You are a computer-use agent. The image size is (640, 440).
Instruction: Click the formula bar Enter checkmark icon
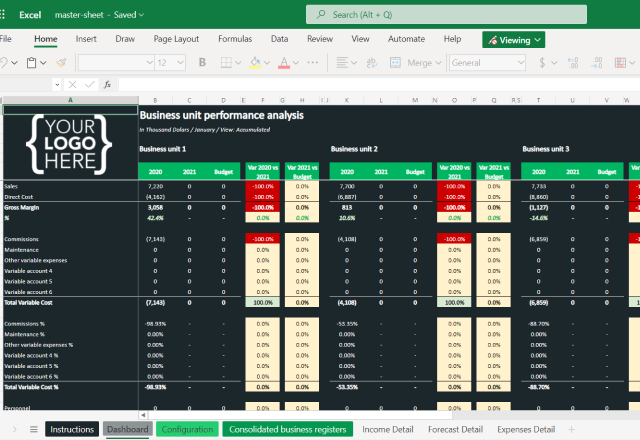click(x=89, y=84)
